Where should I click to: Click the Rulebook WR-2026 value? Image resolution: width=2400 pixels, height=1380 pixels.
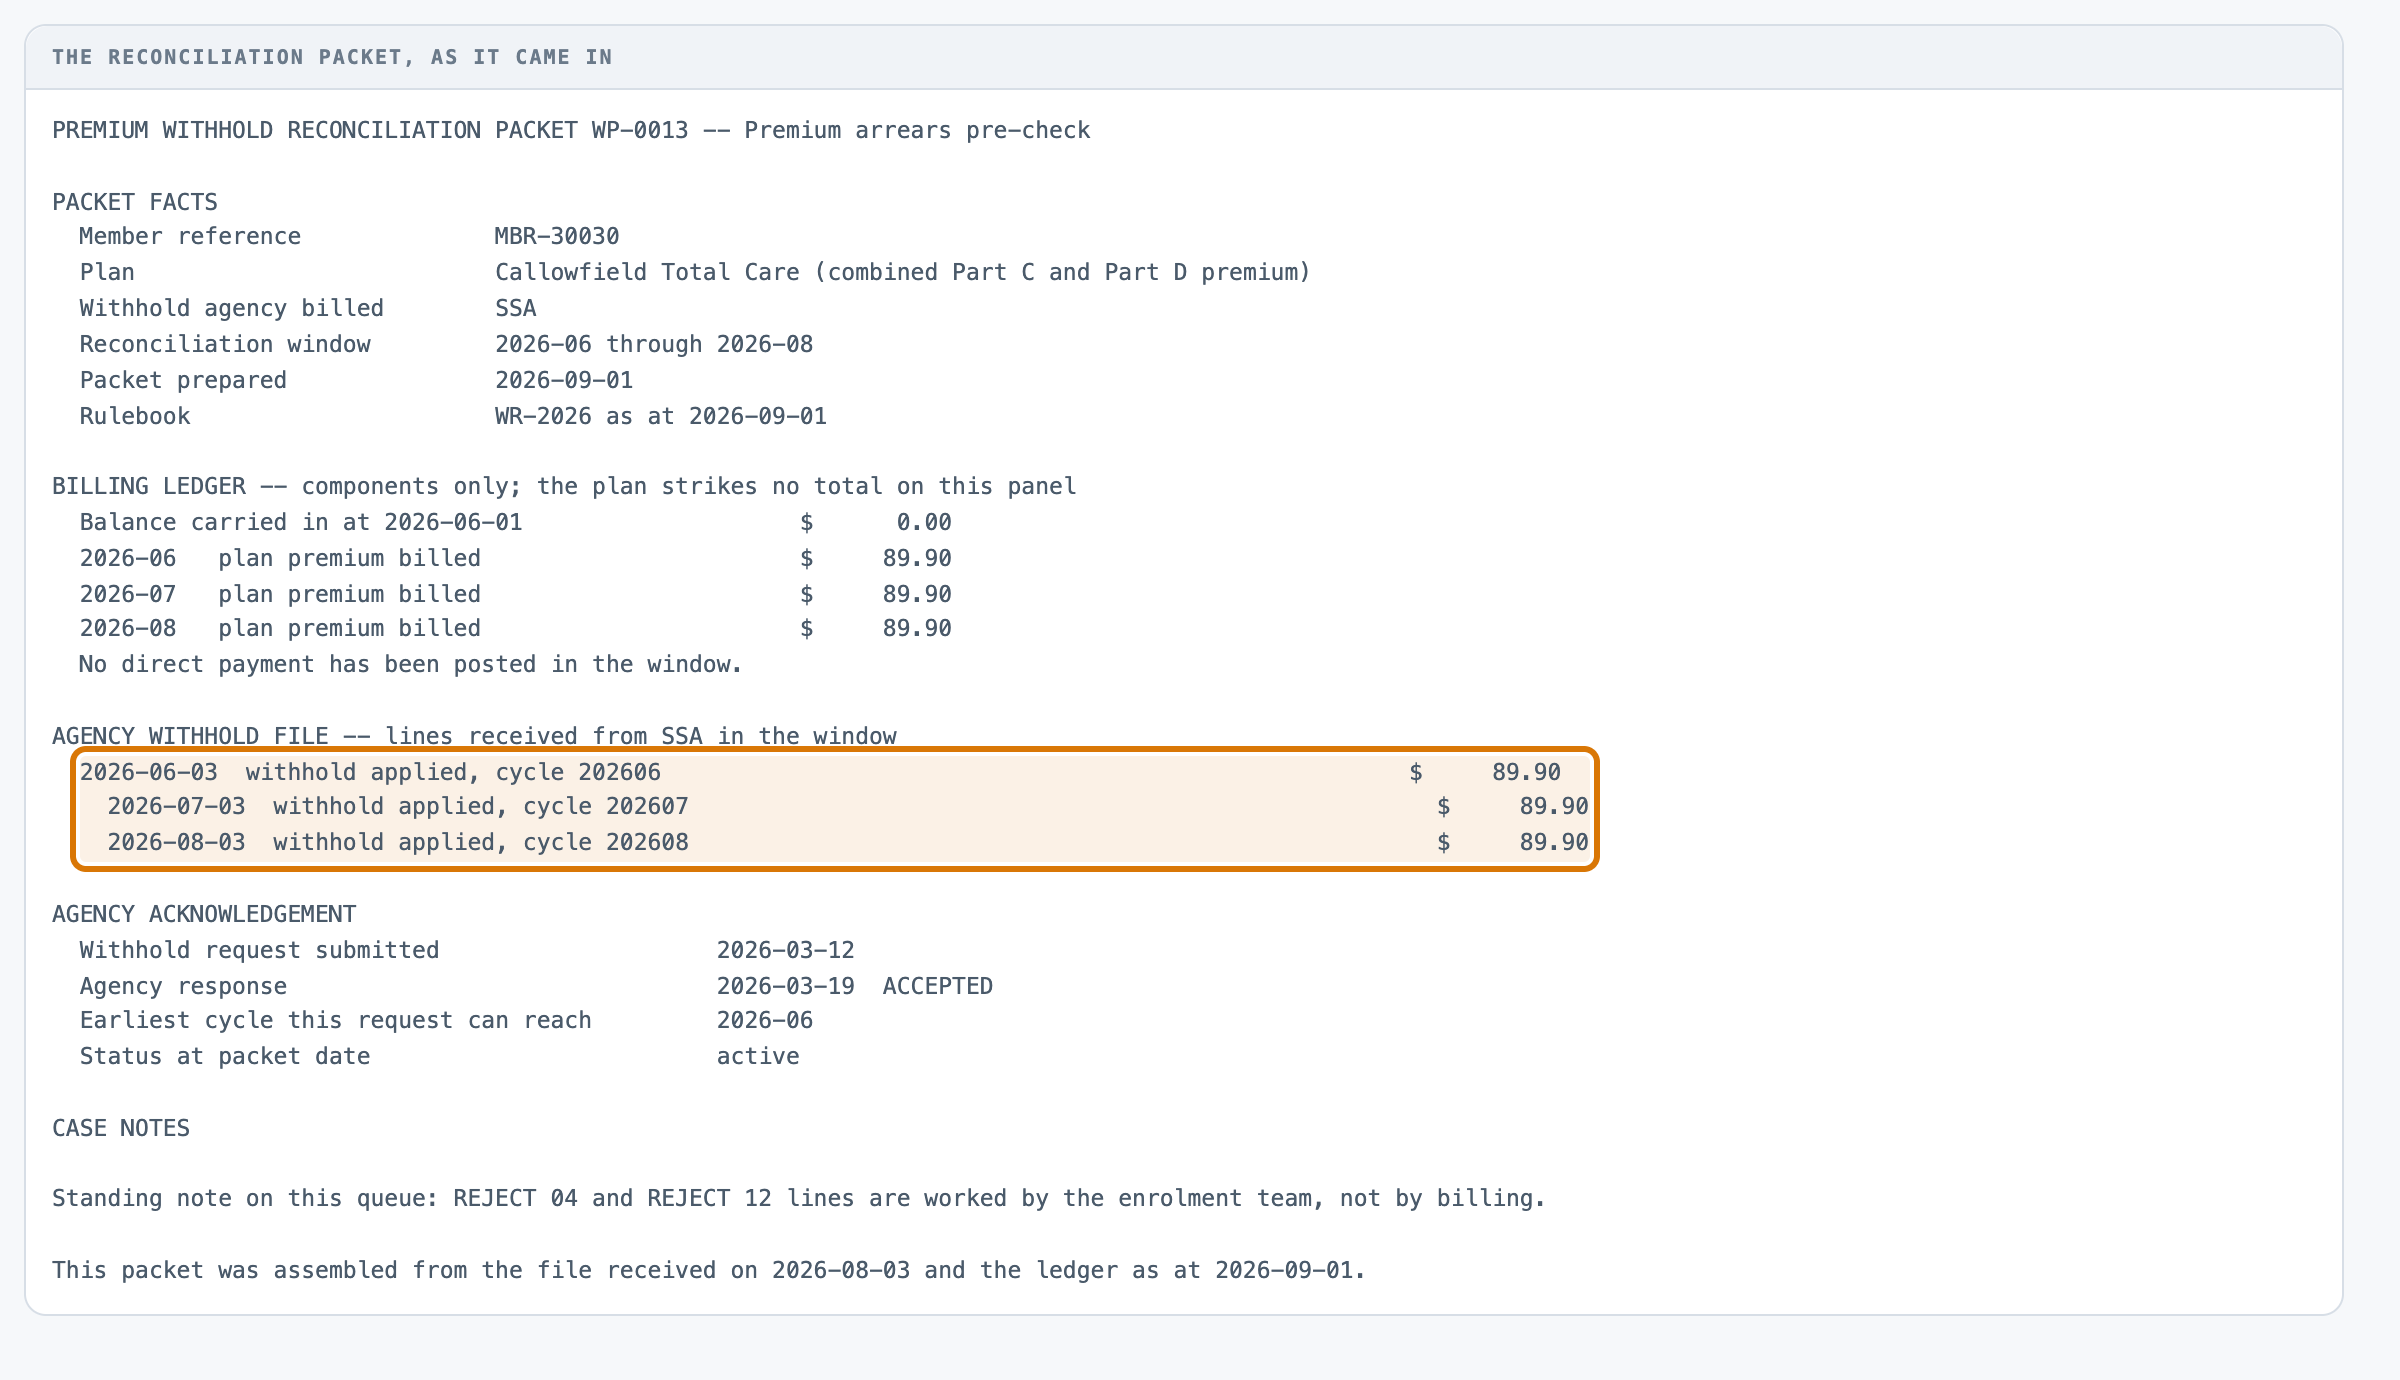coord(661,417)
